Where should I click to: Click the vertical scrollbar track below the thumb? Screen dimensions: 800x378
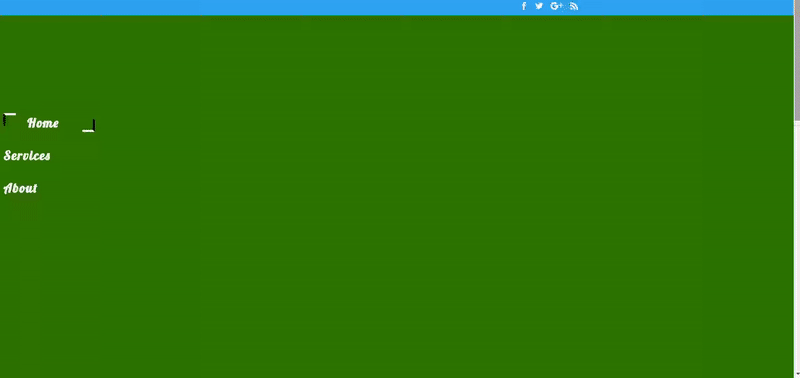797,245
